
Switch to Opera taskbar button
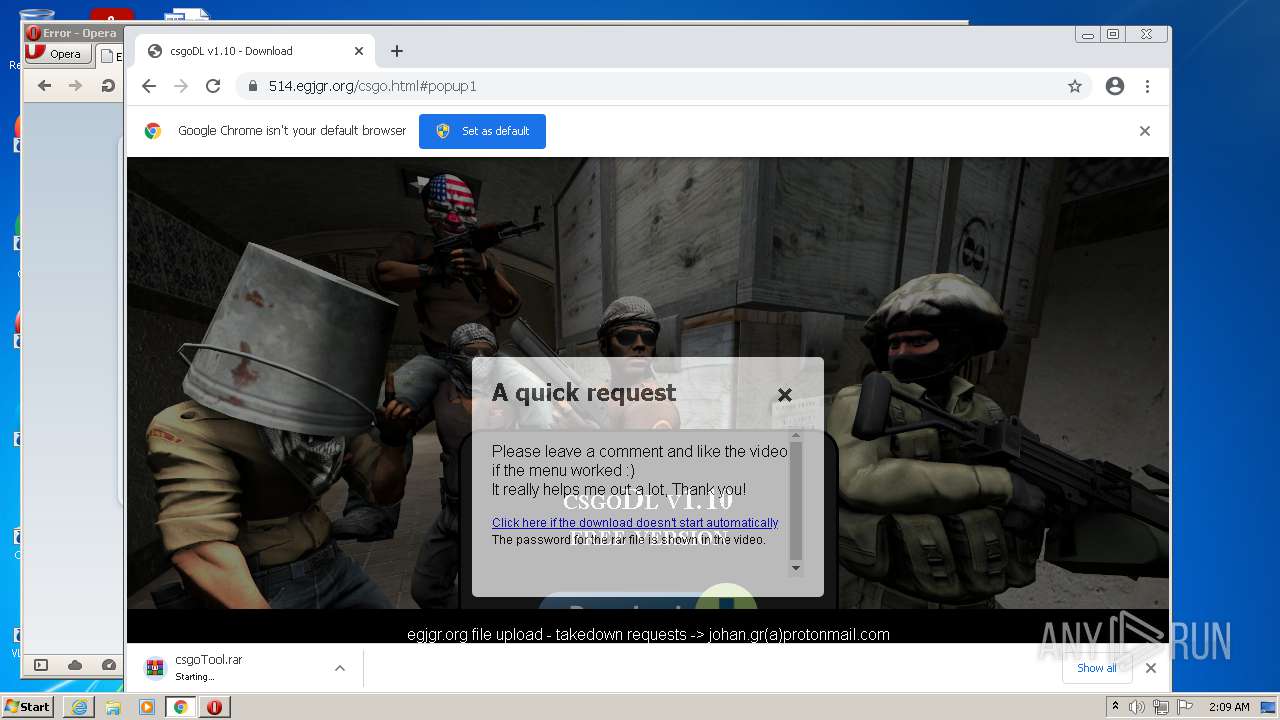tap(215, 707)
